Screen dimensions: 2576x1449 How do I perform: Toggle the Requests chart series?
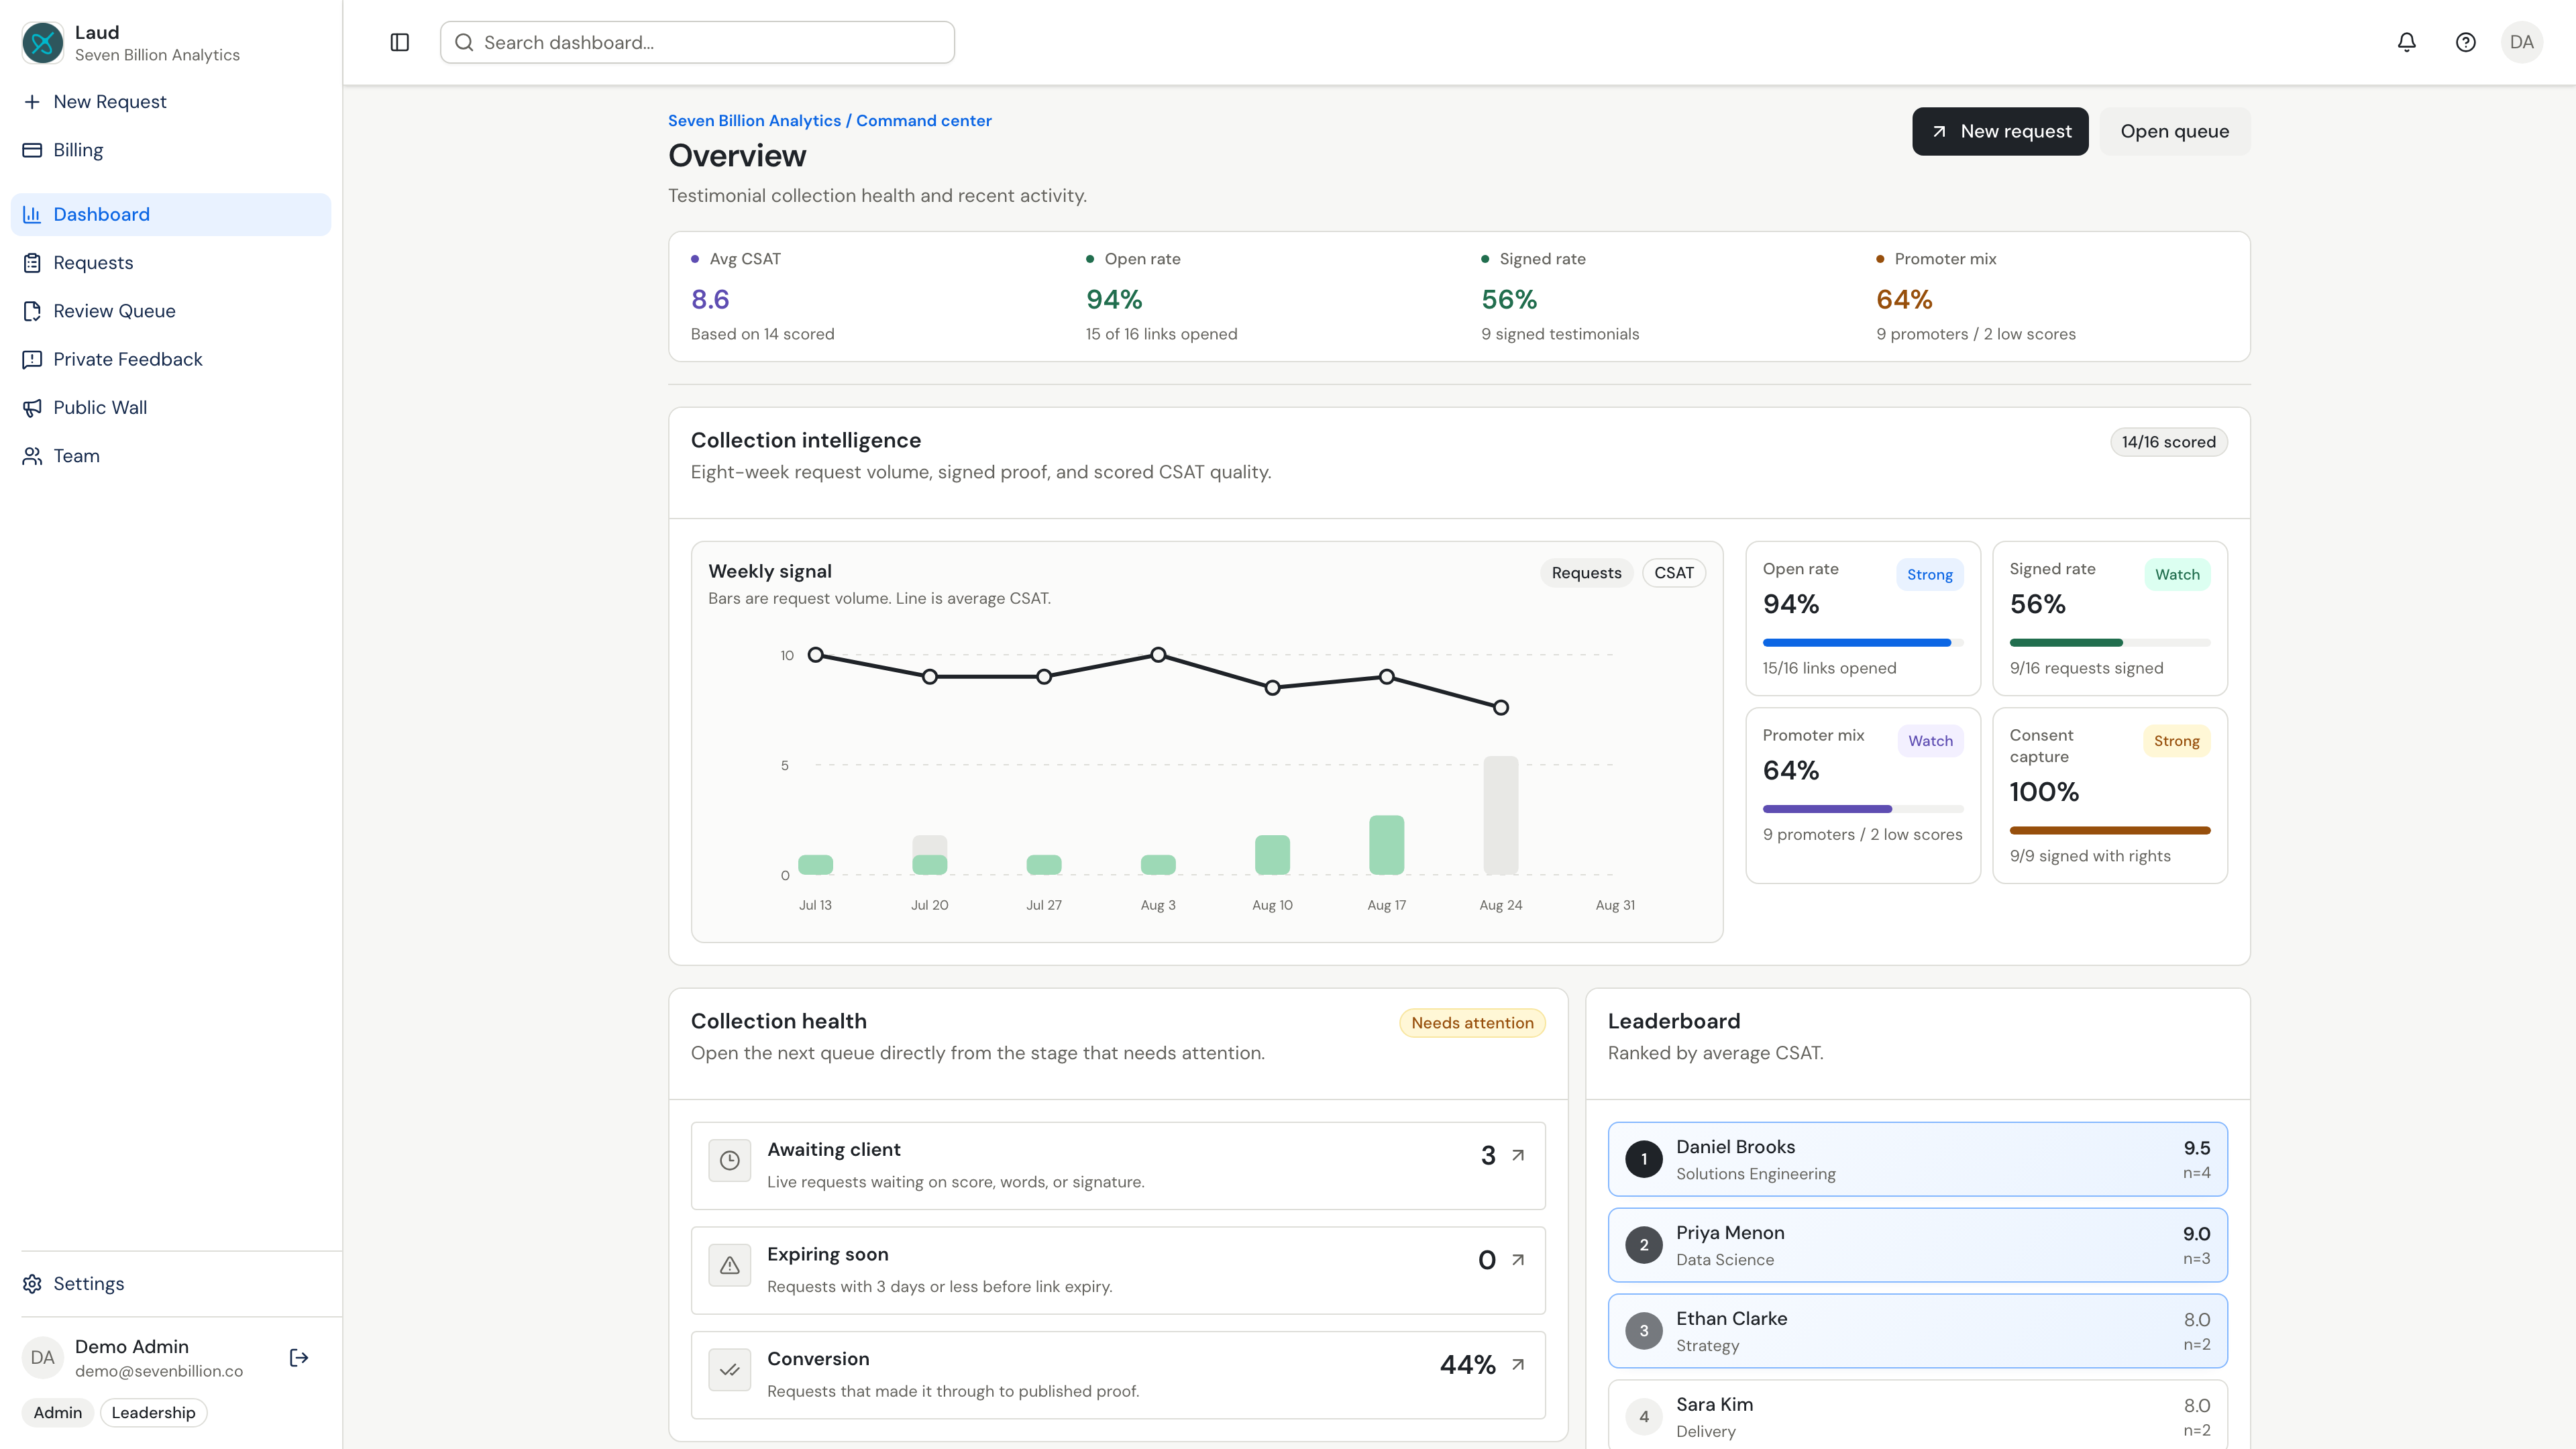(x=1586, y=573)
